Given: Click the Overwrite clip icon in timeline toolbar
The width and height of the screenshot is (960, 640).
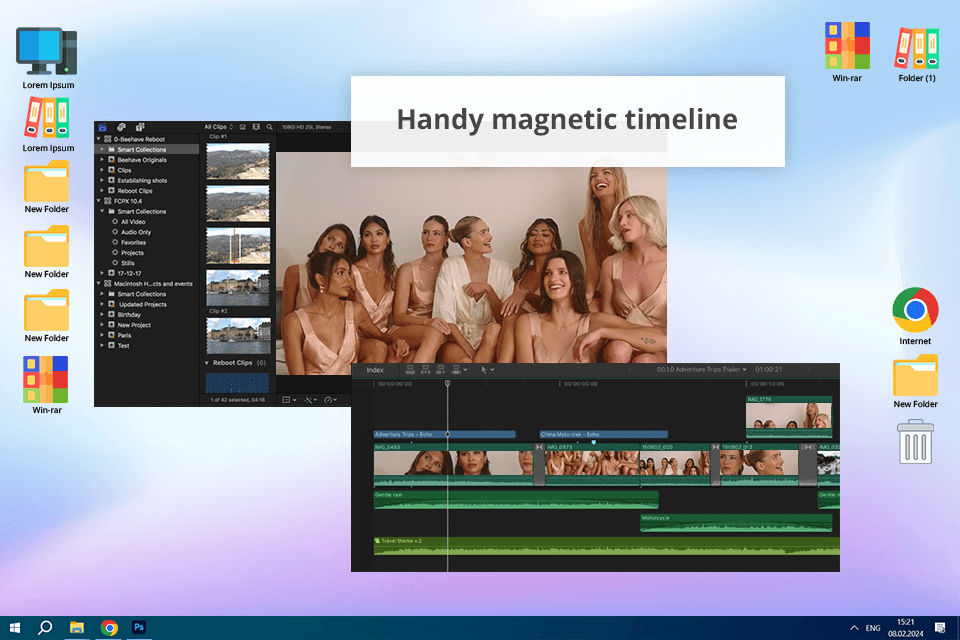Looking at the screenshot, I should 456,370.
